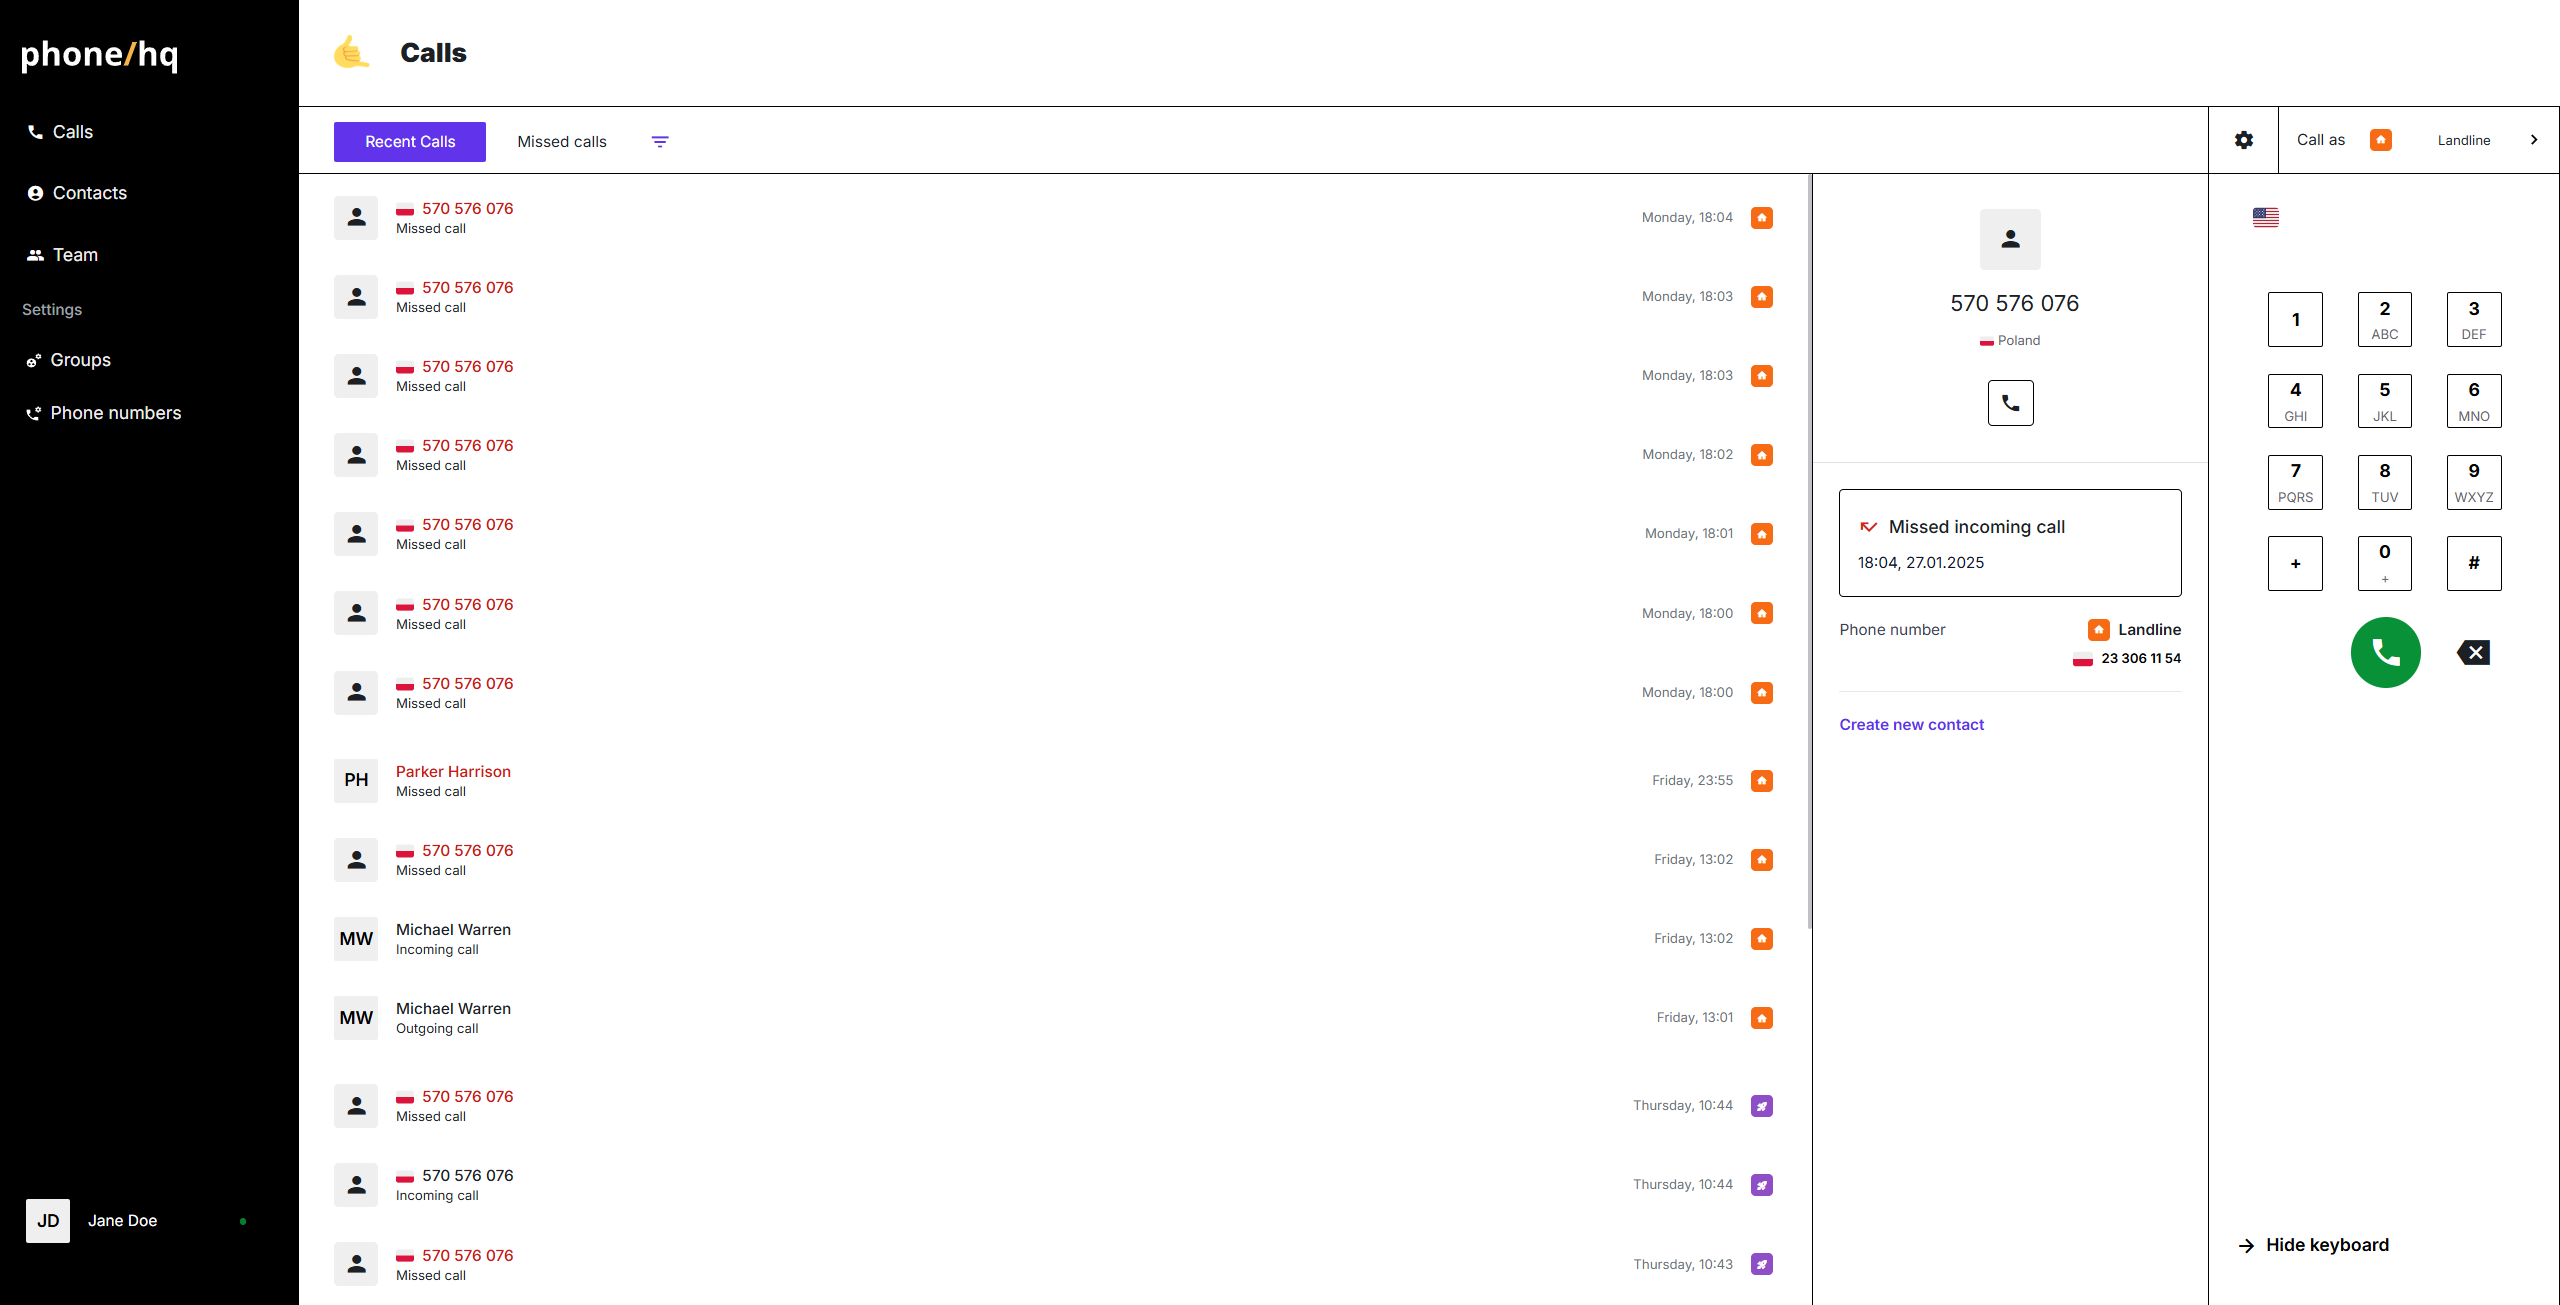
Task: Open Phone numbers settings in sidebar
Action: 115,413
